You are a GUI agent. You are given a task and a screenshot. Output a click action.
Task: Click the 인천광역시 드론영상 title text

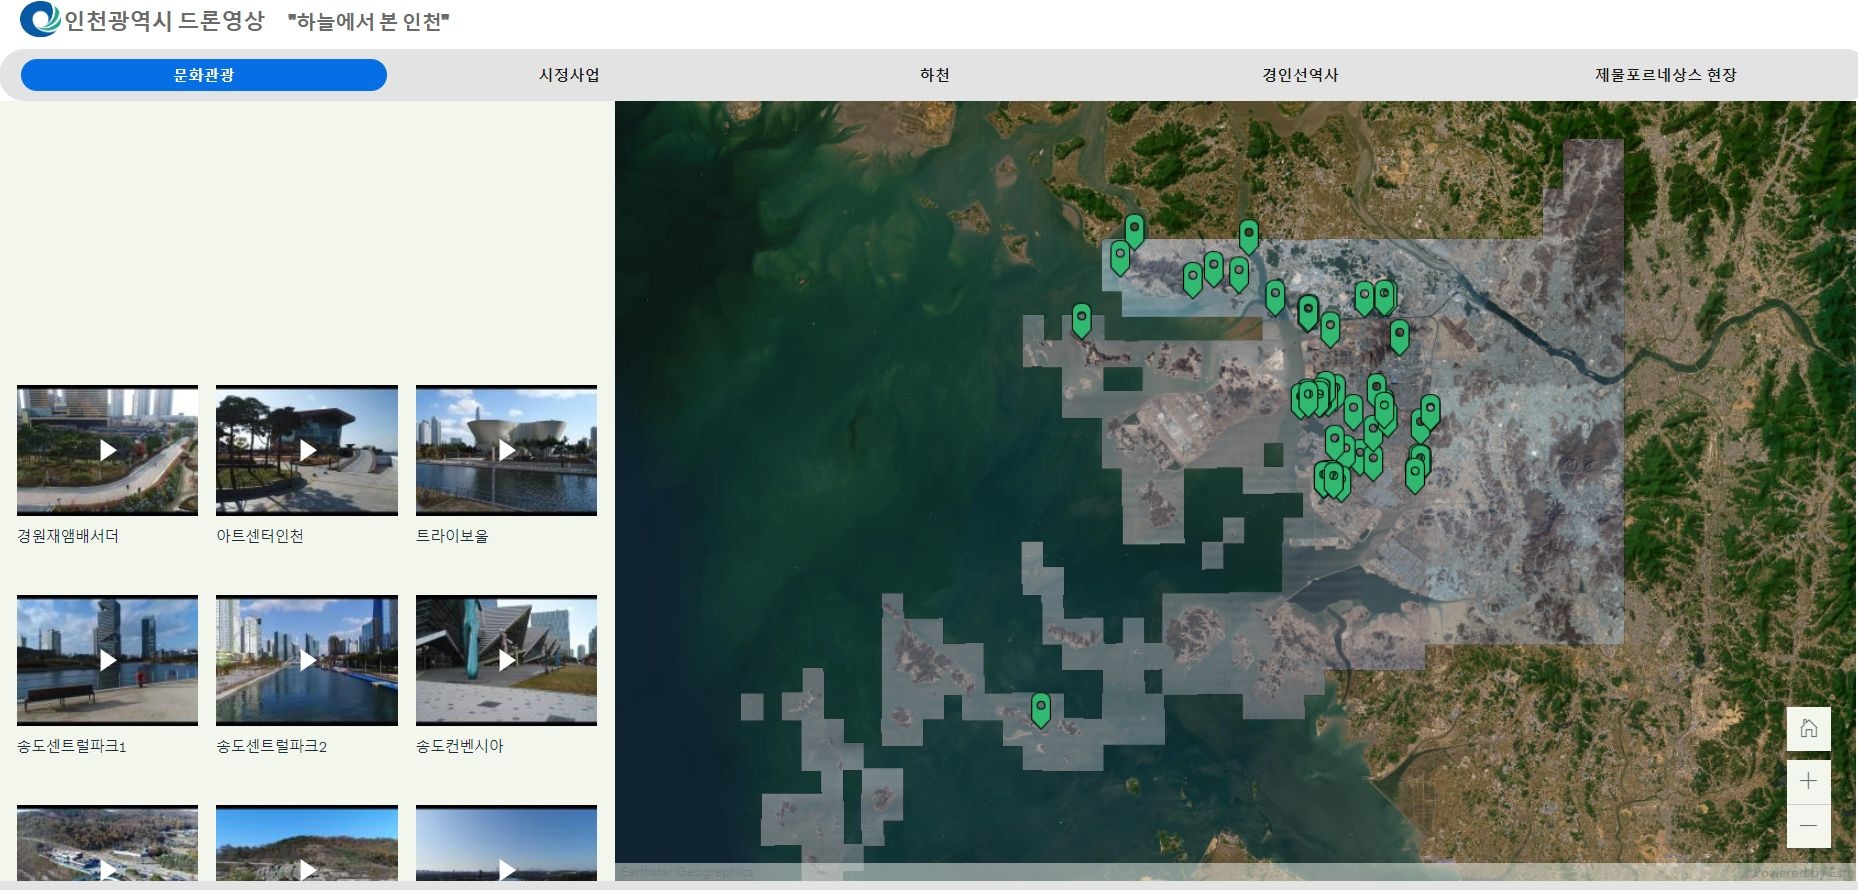165,21
